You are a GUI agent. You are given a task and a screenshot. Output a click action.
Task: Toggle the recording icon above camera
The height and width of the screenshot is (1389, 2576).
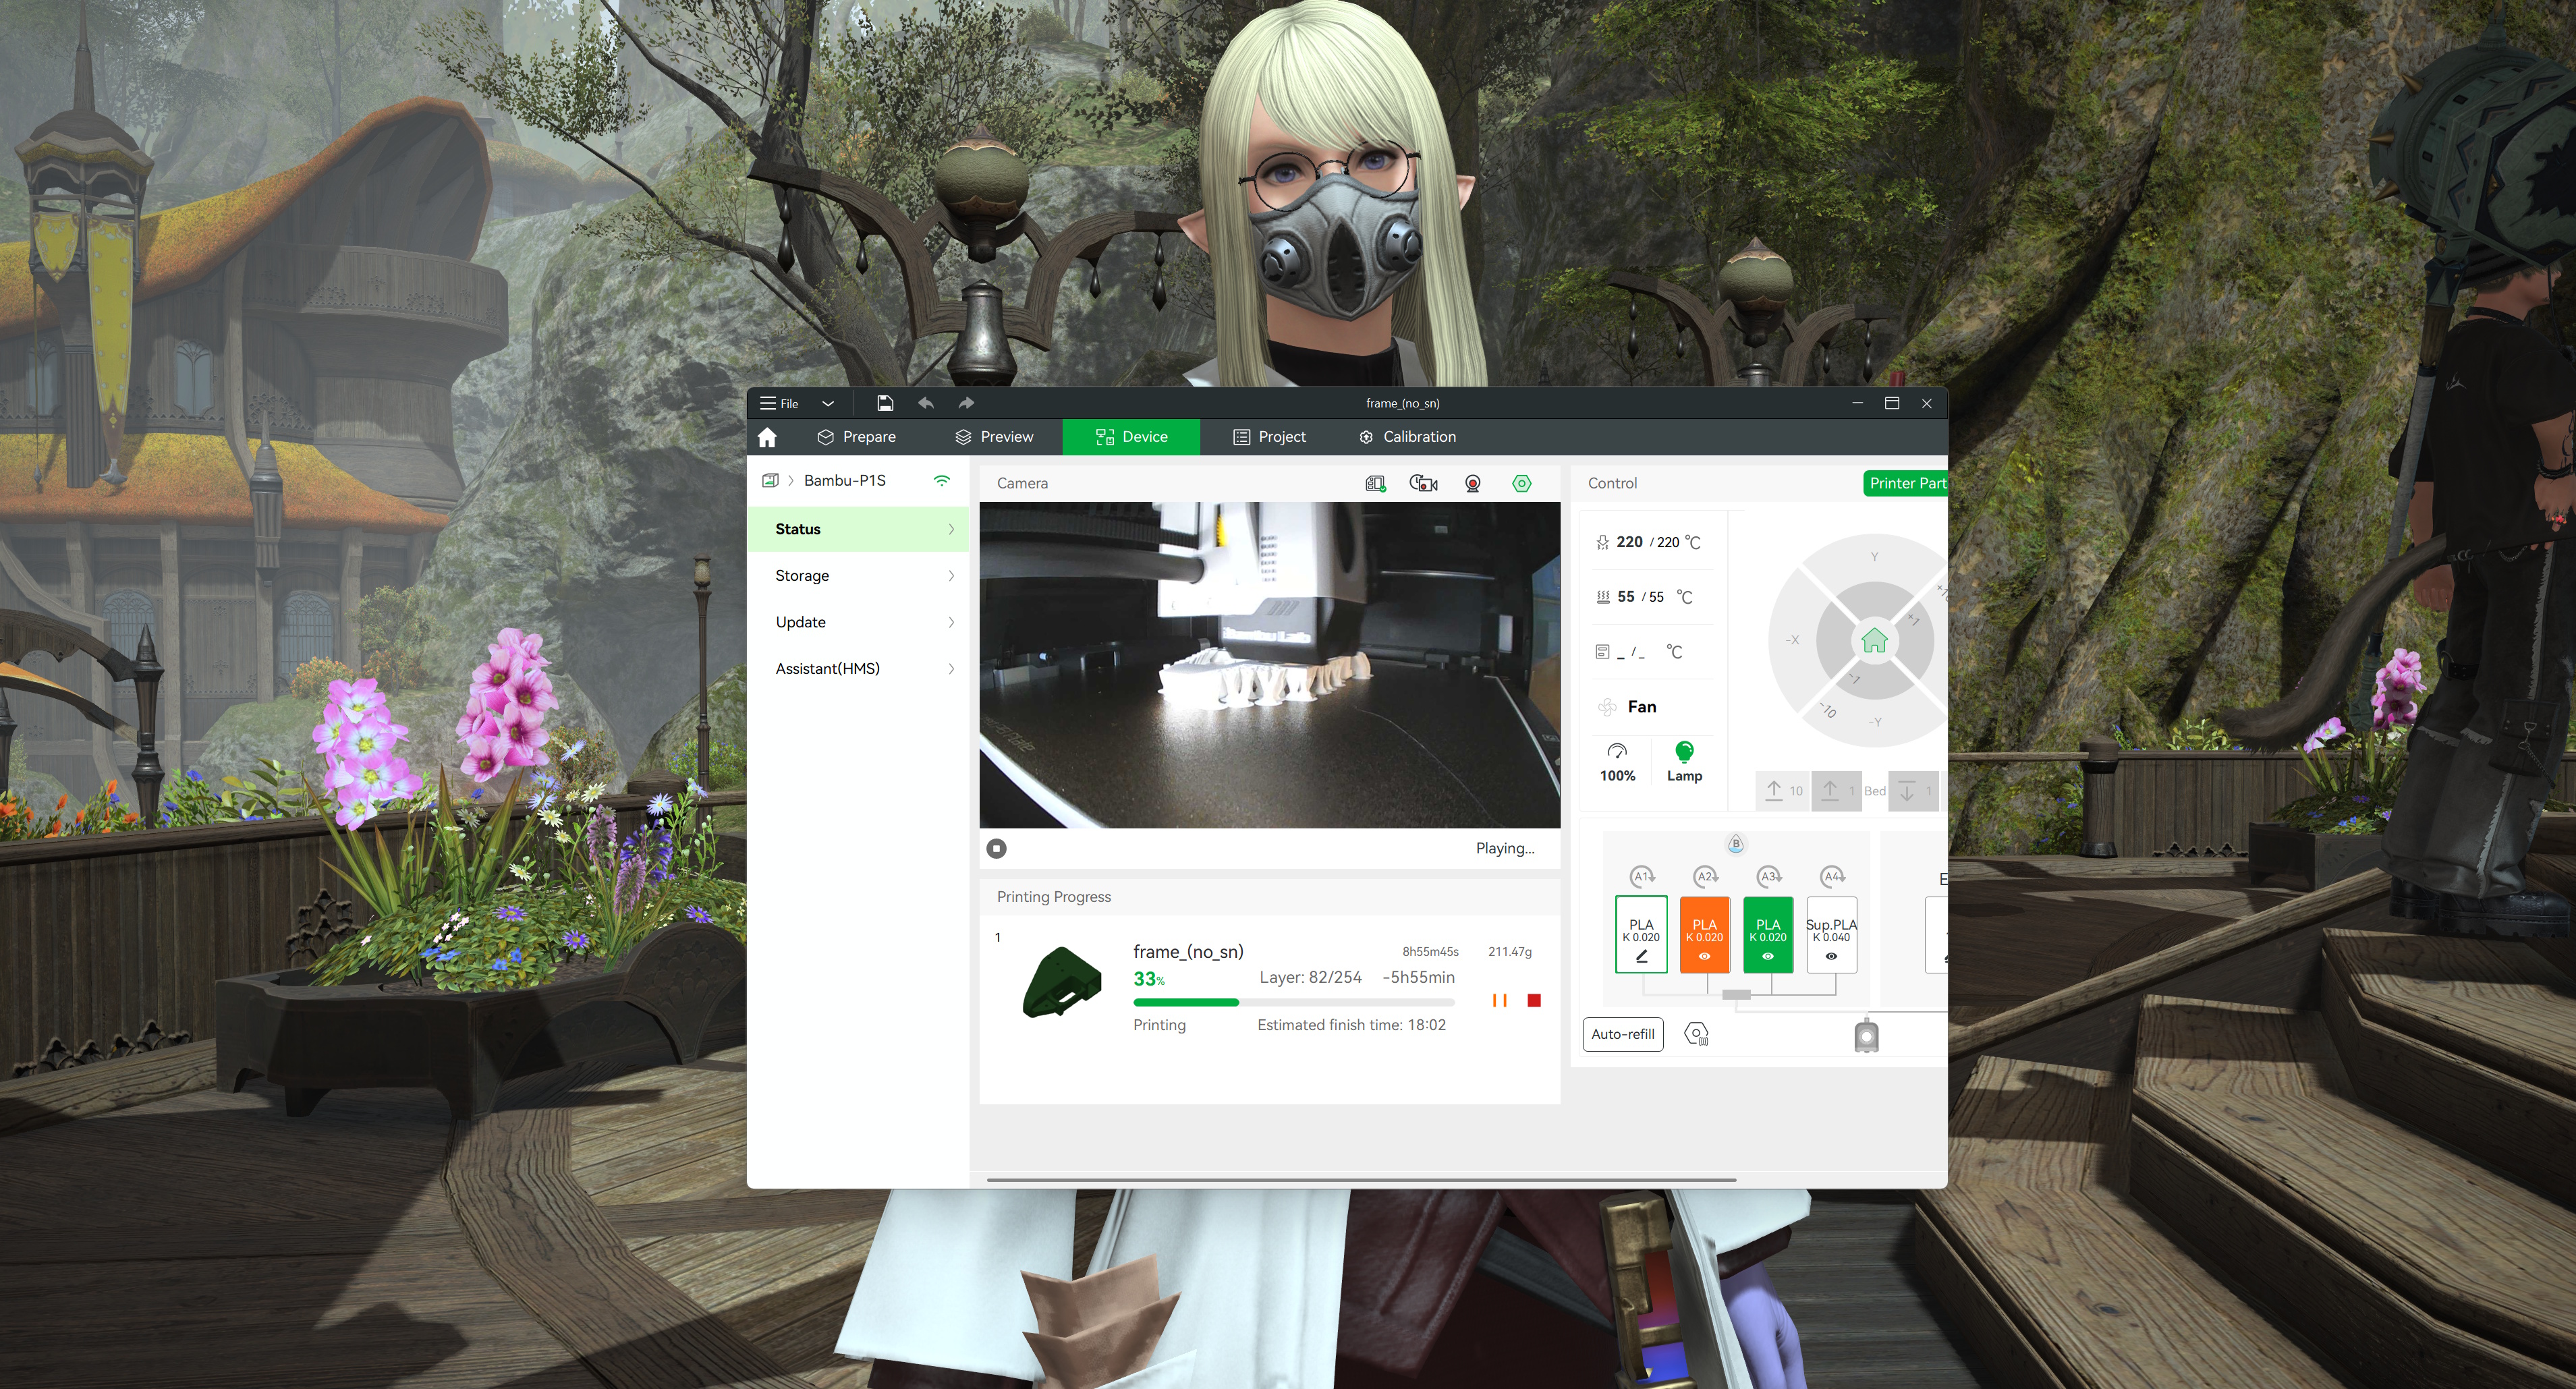pyautogui.click(x=1472, y=483)
